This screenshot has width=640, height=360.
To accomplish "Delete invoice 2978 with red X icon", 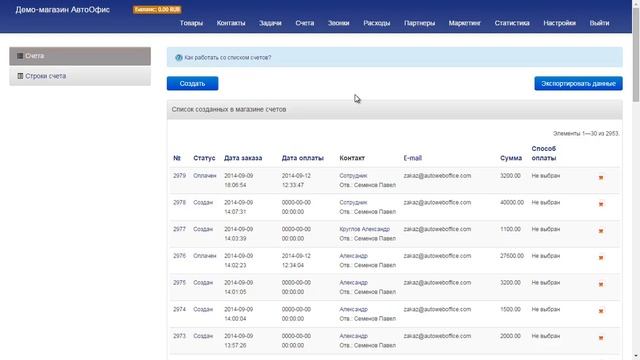I will 601,204.
